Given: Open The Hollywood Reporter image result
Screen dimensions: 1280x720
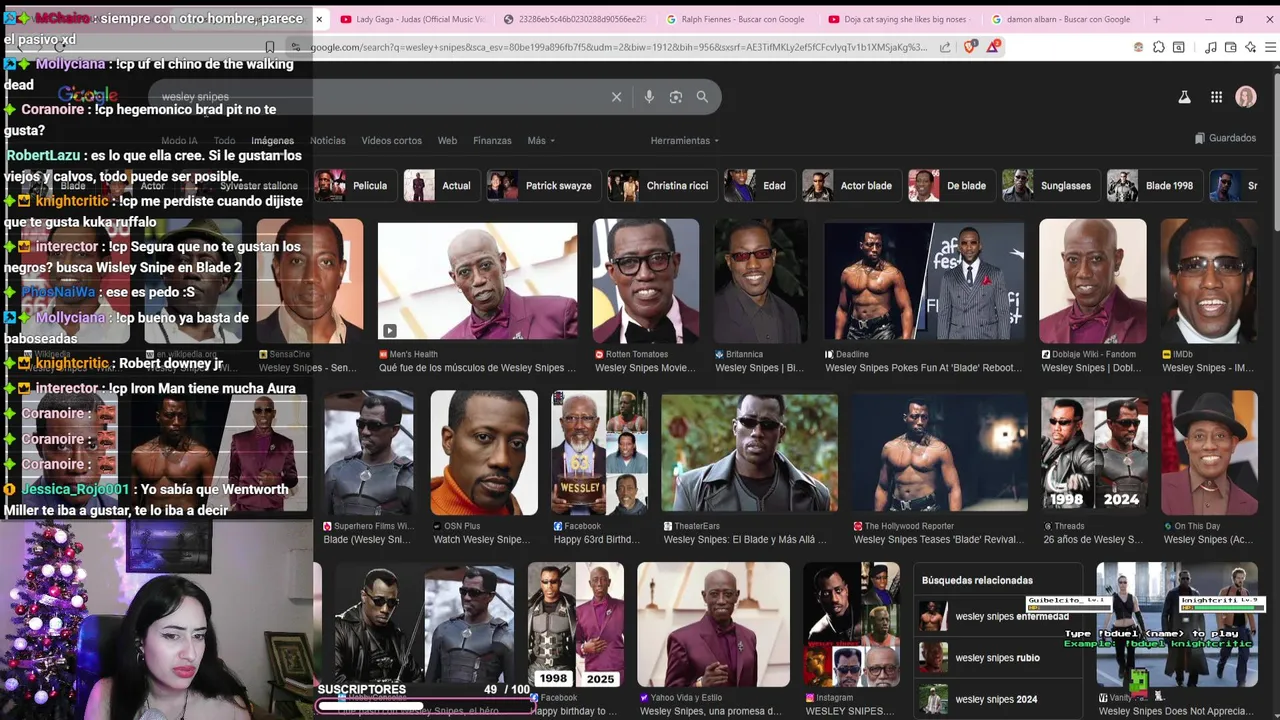Looking at the screenshot, I should (940, 453).
